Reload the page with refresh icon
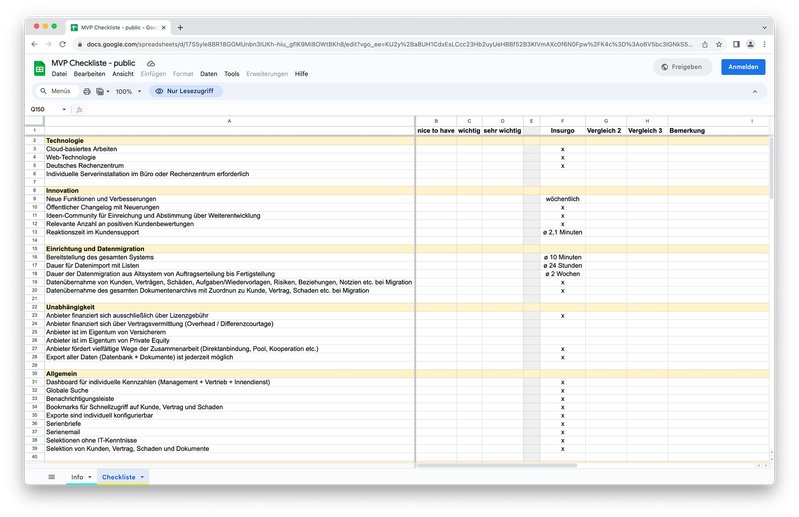The width and height of the screenshot is (799, 517). click(x=63, y=44)
